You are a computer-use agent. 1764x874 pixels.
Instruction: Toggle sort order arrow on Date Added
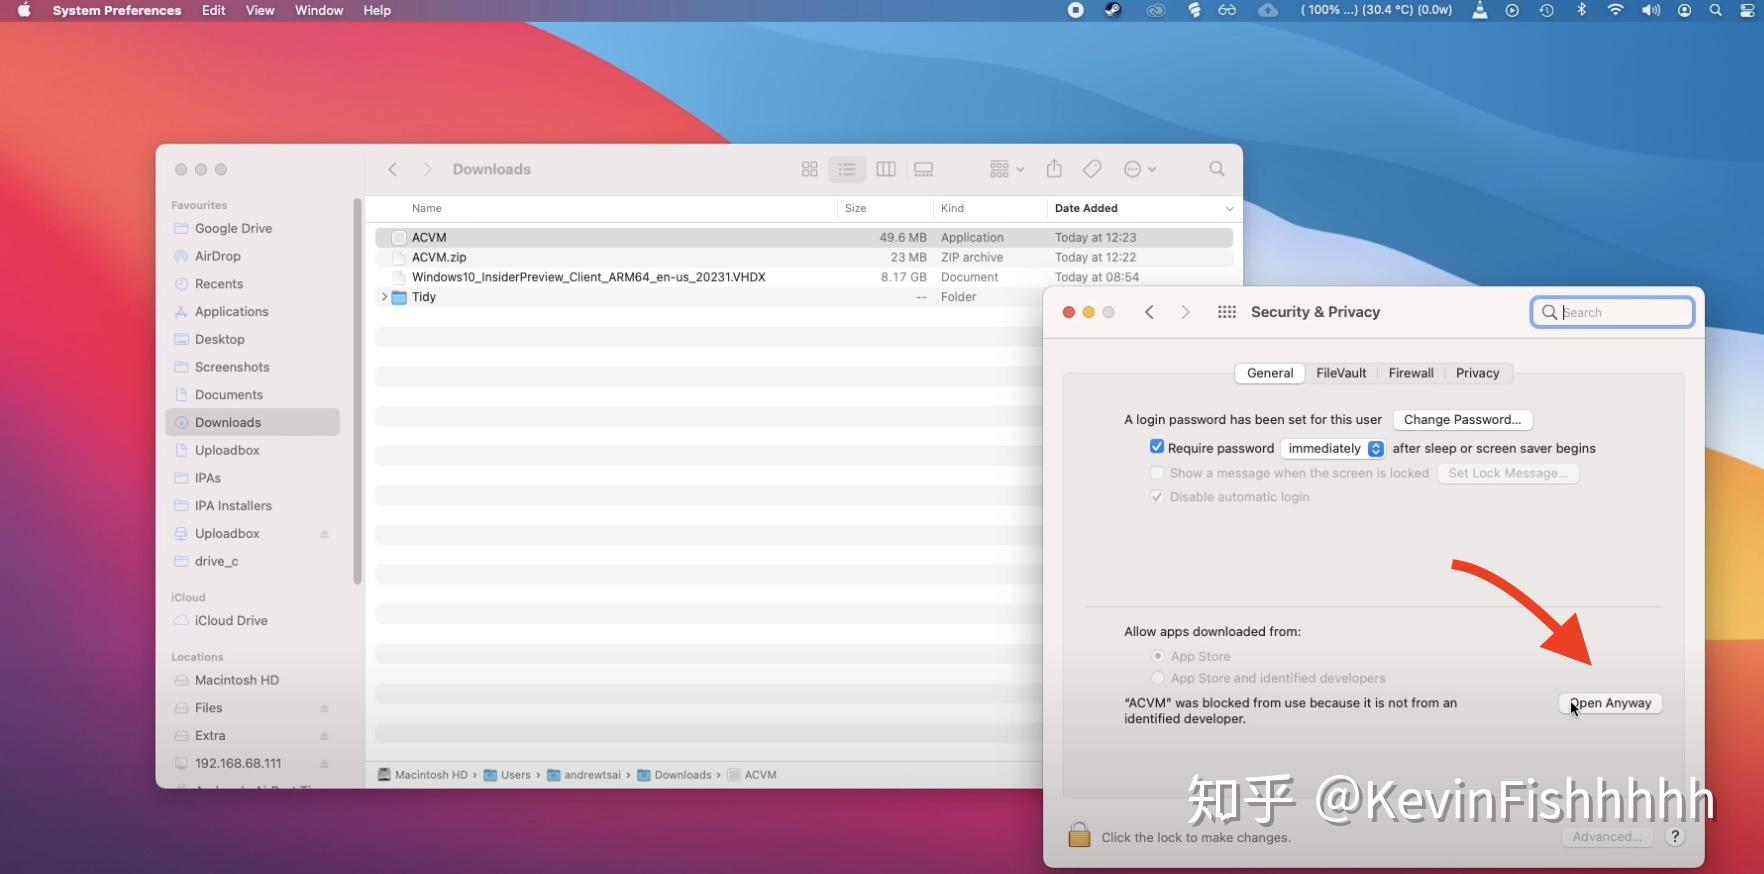(1229, 209)
